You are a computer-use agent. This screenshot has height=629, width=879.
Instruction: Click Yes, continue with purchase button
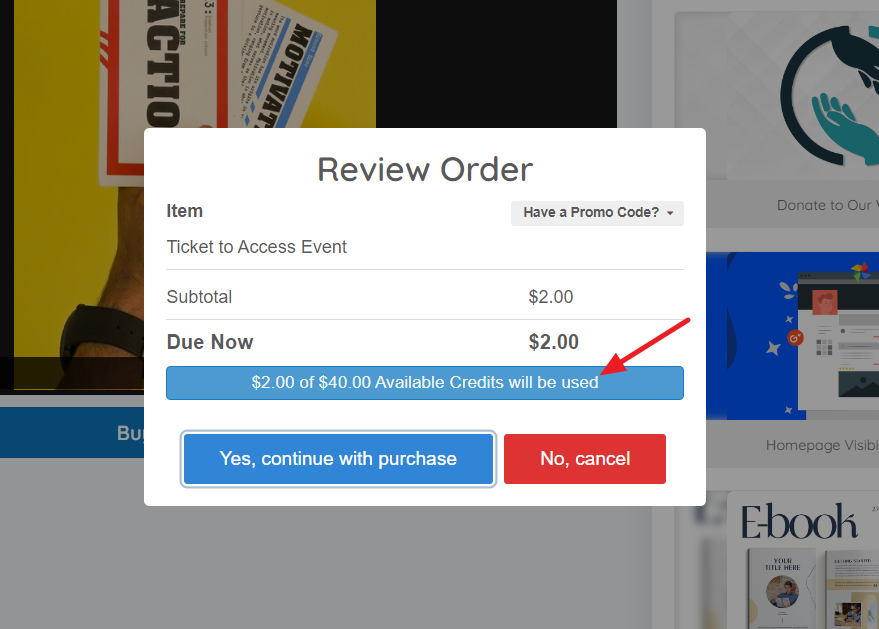[338, 459]
